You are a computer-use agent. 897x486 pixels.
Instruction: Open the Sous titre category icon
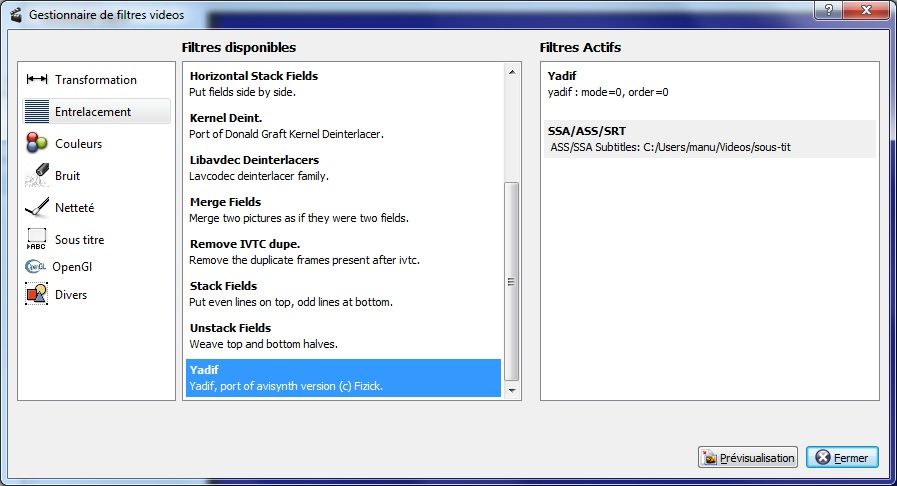pyautogui.click(x=37, y=240)
